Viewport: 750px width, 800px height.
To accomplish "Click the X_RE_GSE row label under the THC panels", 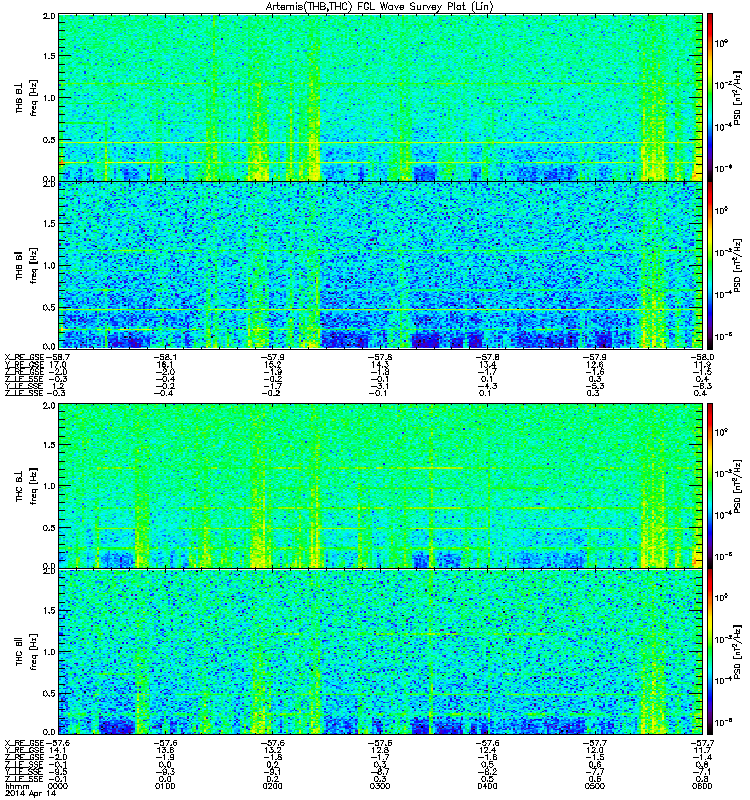I will (x=24, y=743).
